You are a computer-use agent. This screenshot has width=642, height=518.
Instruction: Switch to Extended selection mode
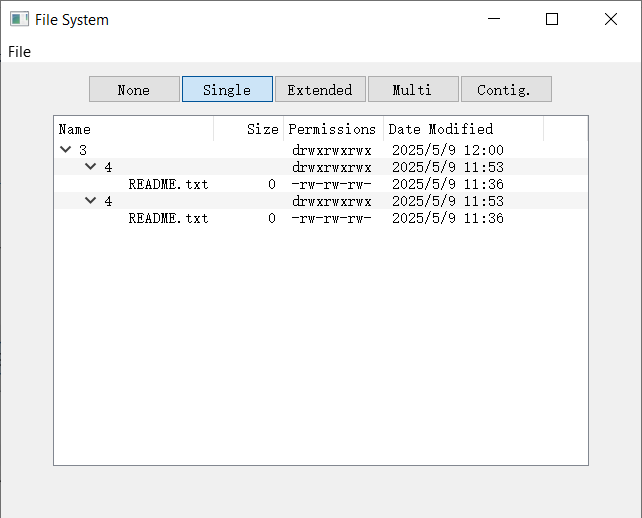point(320,89)
